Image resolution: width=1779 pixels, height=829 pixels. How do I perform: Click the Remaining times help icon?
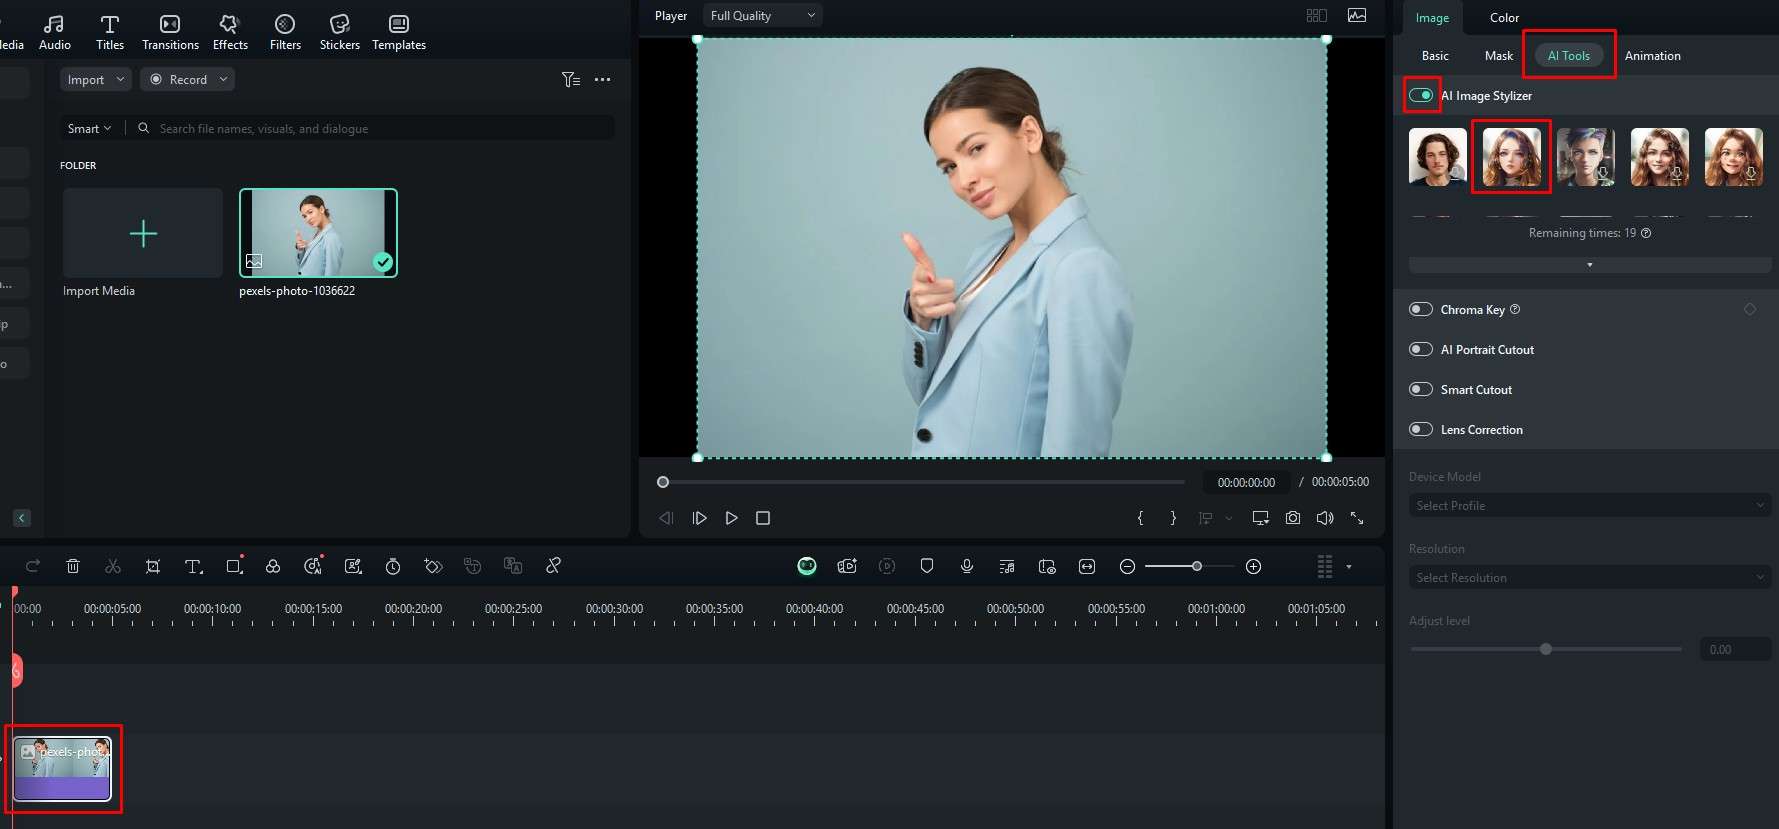(1646, 233)
